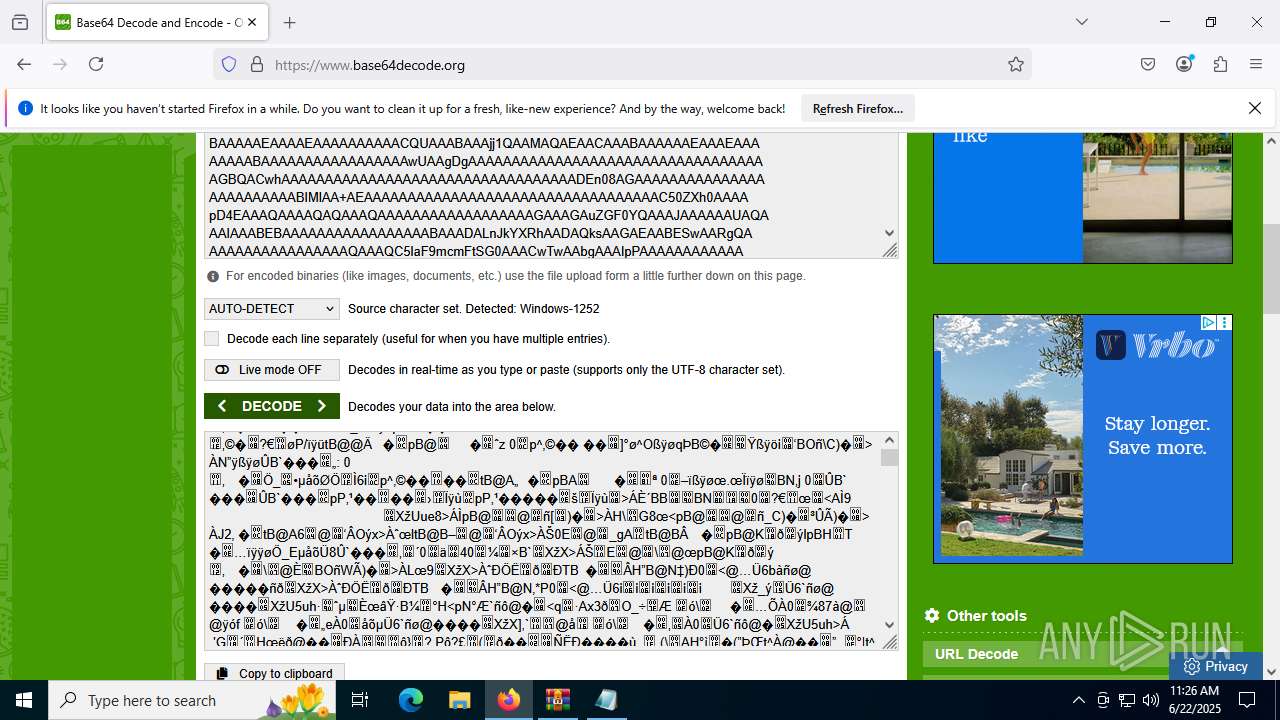1280x720 pixels.
Task: Click down arrow of input scrollbar
Action: point(889,233)
